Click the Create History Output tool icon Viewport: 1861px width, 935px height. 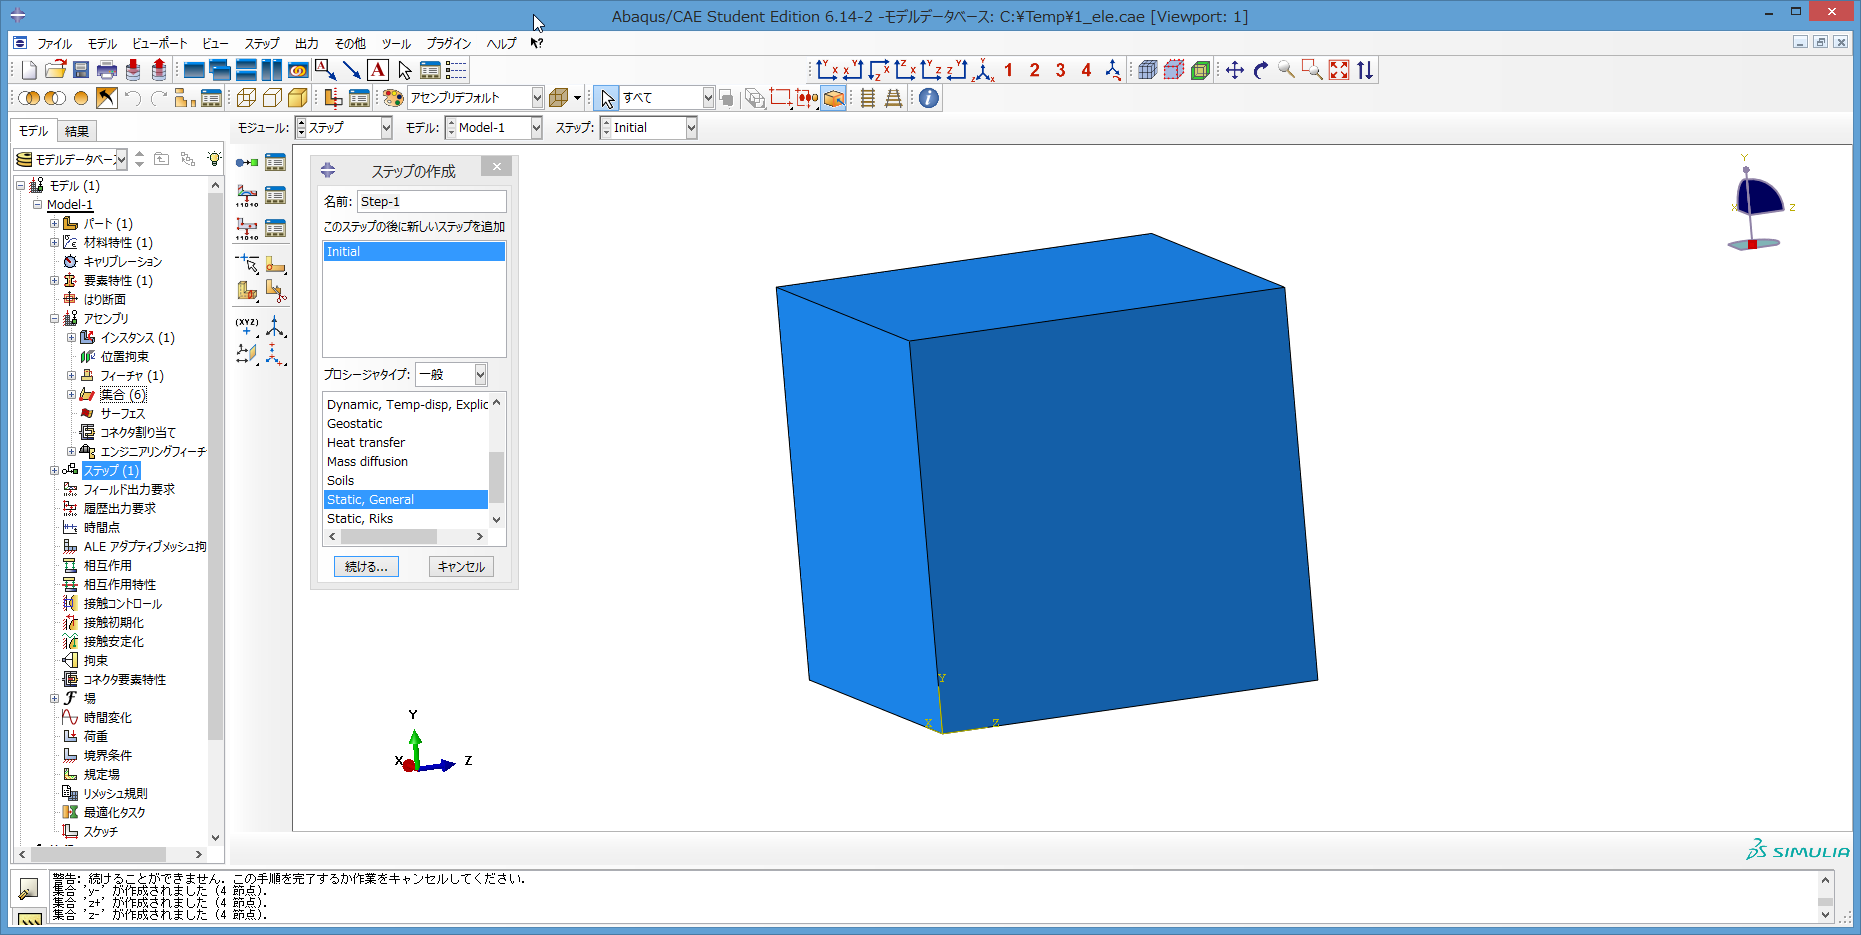point(247,228)
